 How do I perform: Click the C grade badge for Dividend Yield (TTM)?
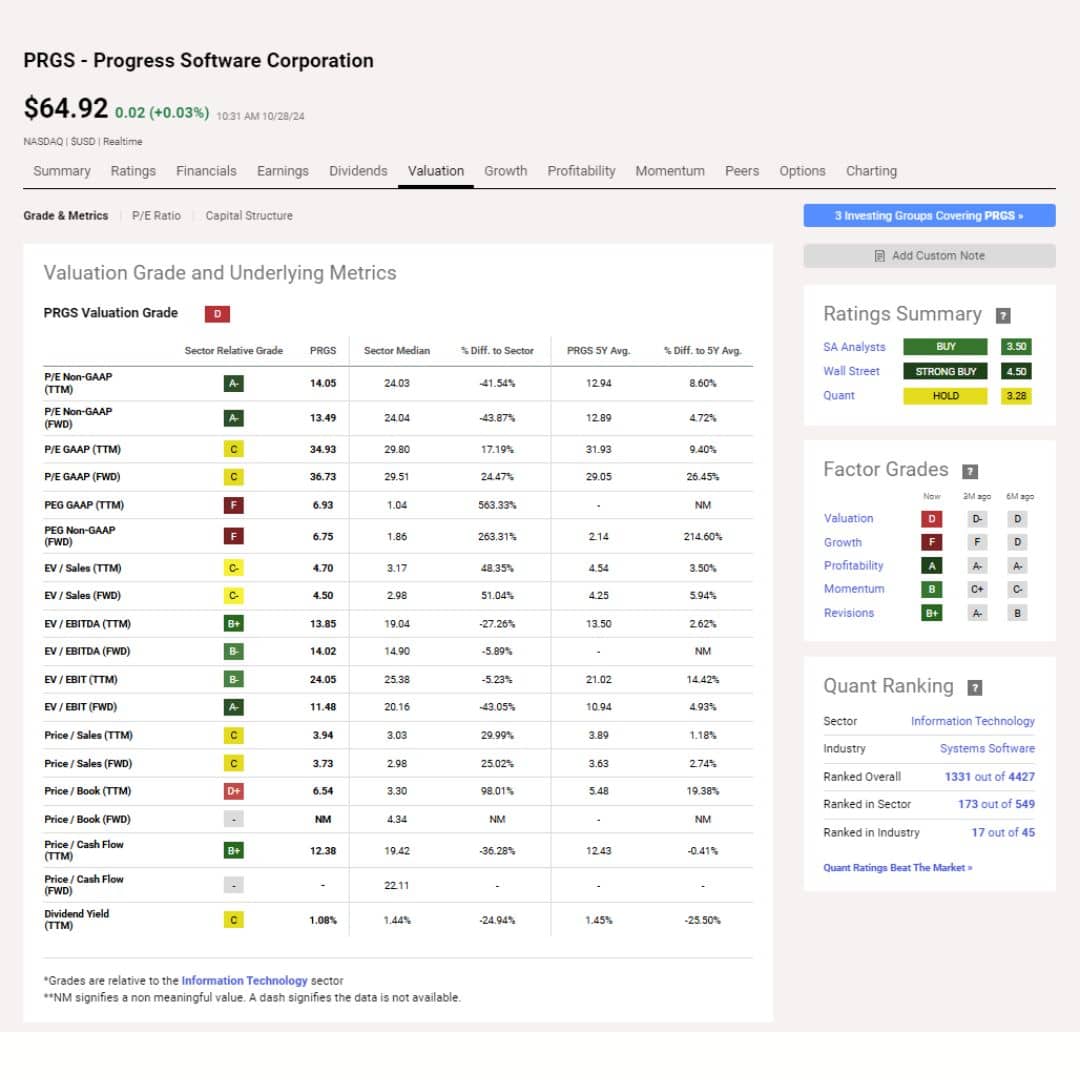pos(233,920)
